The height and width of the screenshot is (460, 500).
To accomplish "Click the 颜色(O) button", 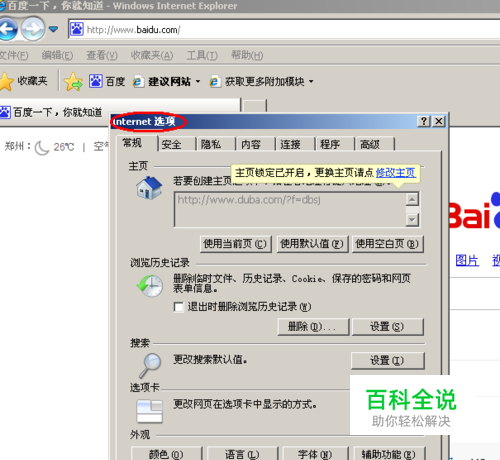I will (166, 454).
